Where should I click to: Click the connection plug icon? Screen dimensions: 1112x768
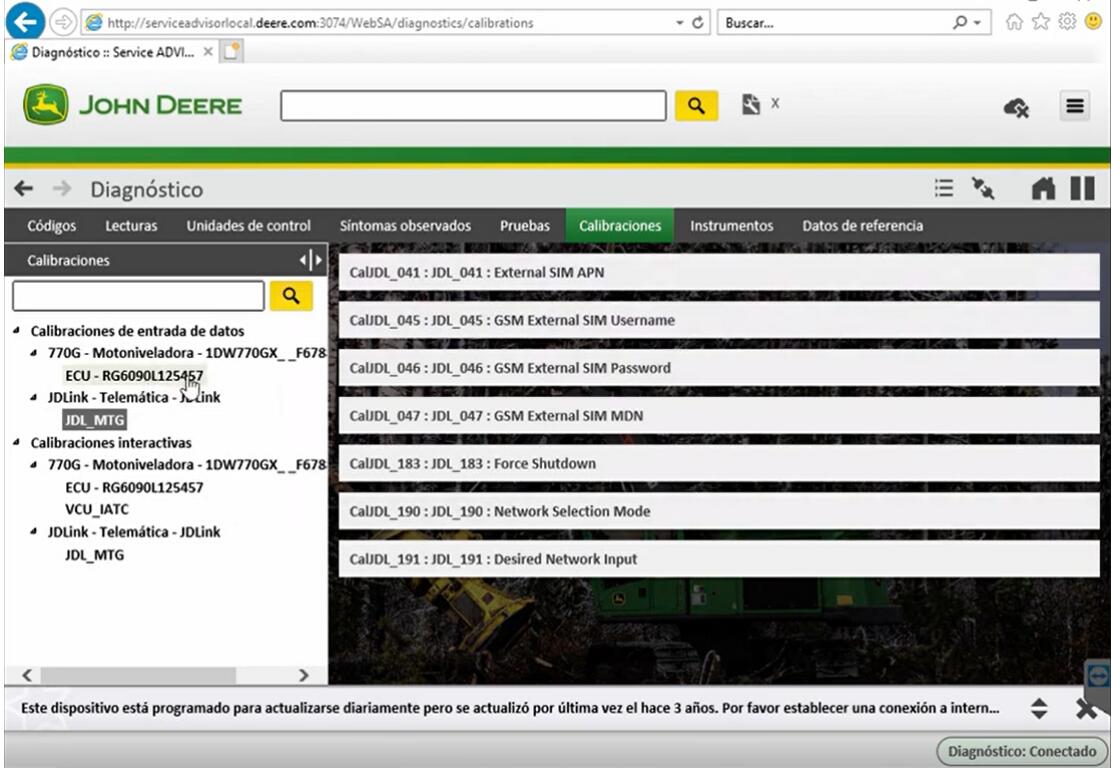[983, 189]
